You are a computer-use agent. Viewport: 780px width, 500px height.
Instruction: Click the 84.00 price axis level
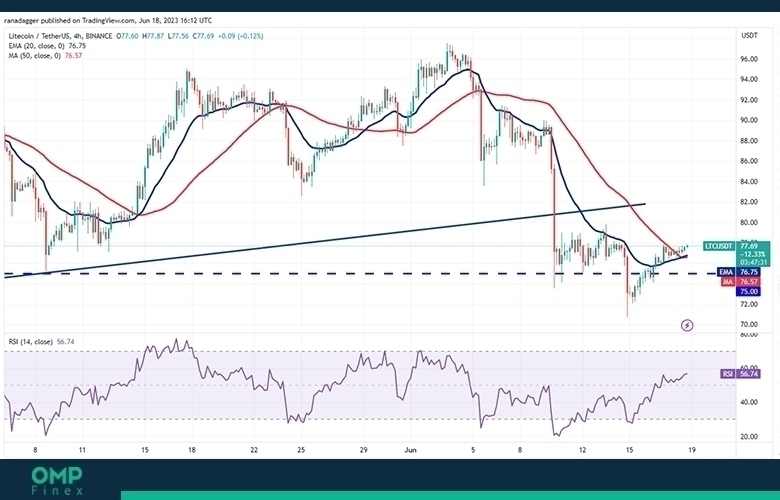(x=749, y=182)
